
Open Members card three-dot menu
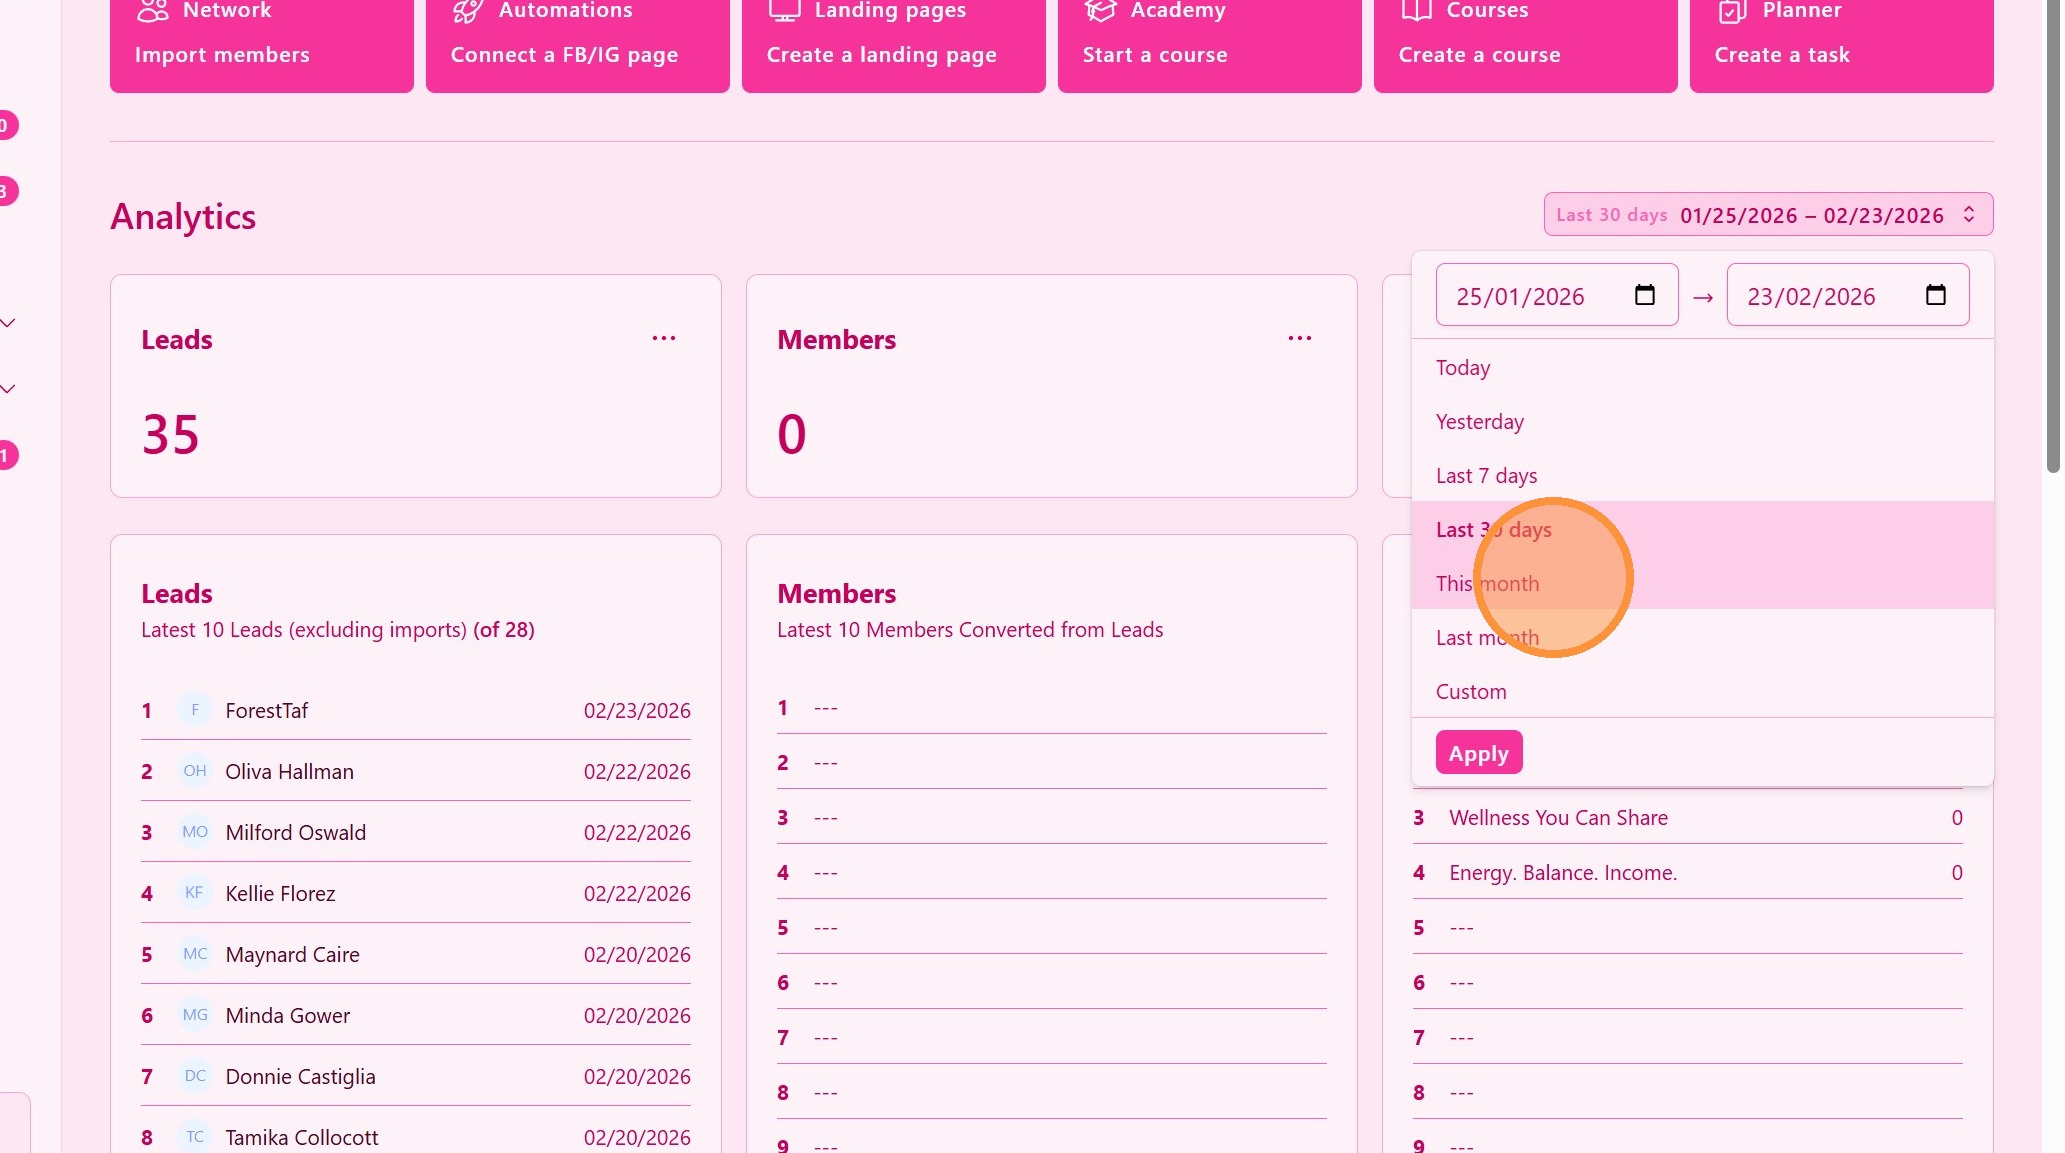coord(1299,339)
